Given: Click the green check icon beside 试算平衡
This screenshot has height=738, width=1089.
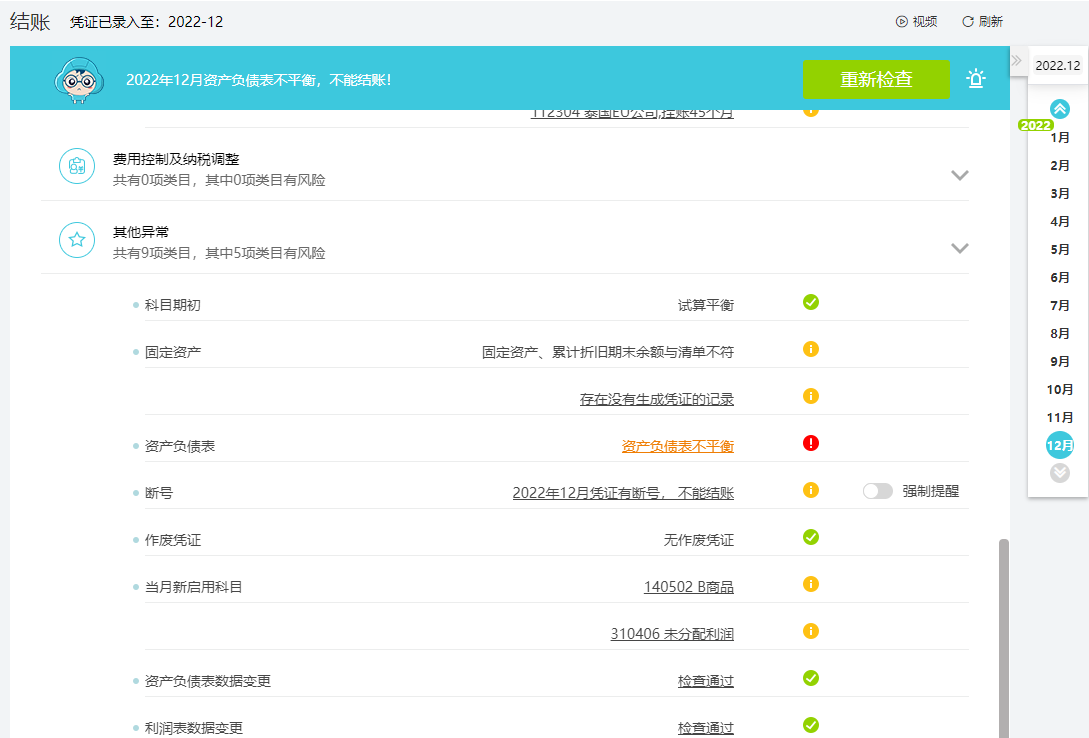Looking at the screenshot, I should [x=810, y=302].
